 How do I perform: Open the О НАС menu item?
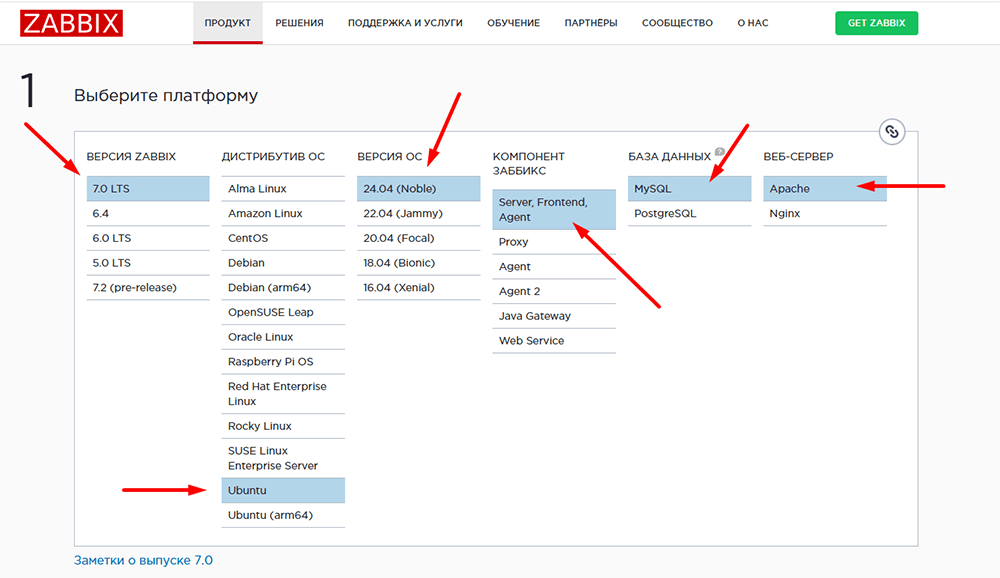pos(753,23)
